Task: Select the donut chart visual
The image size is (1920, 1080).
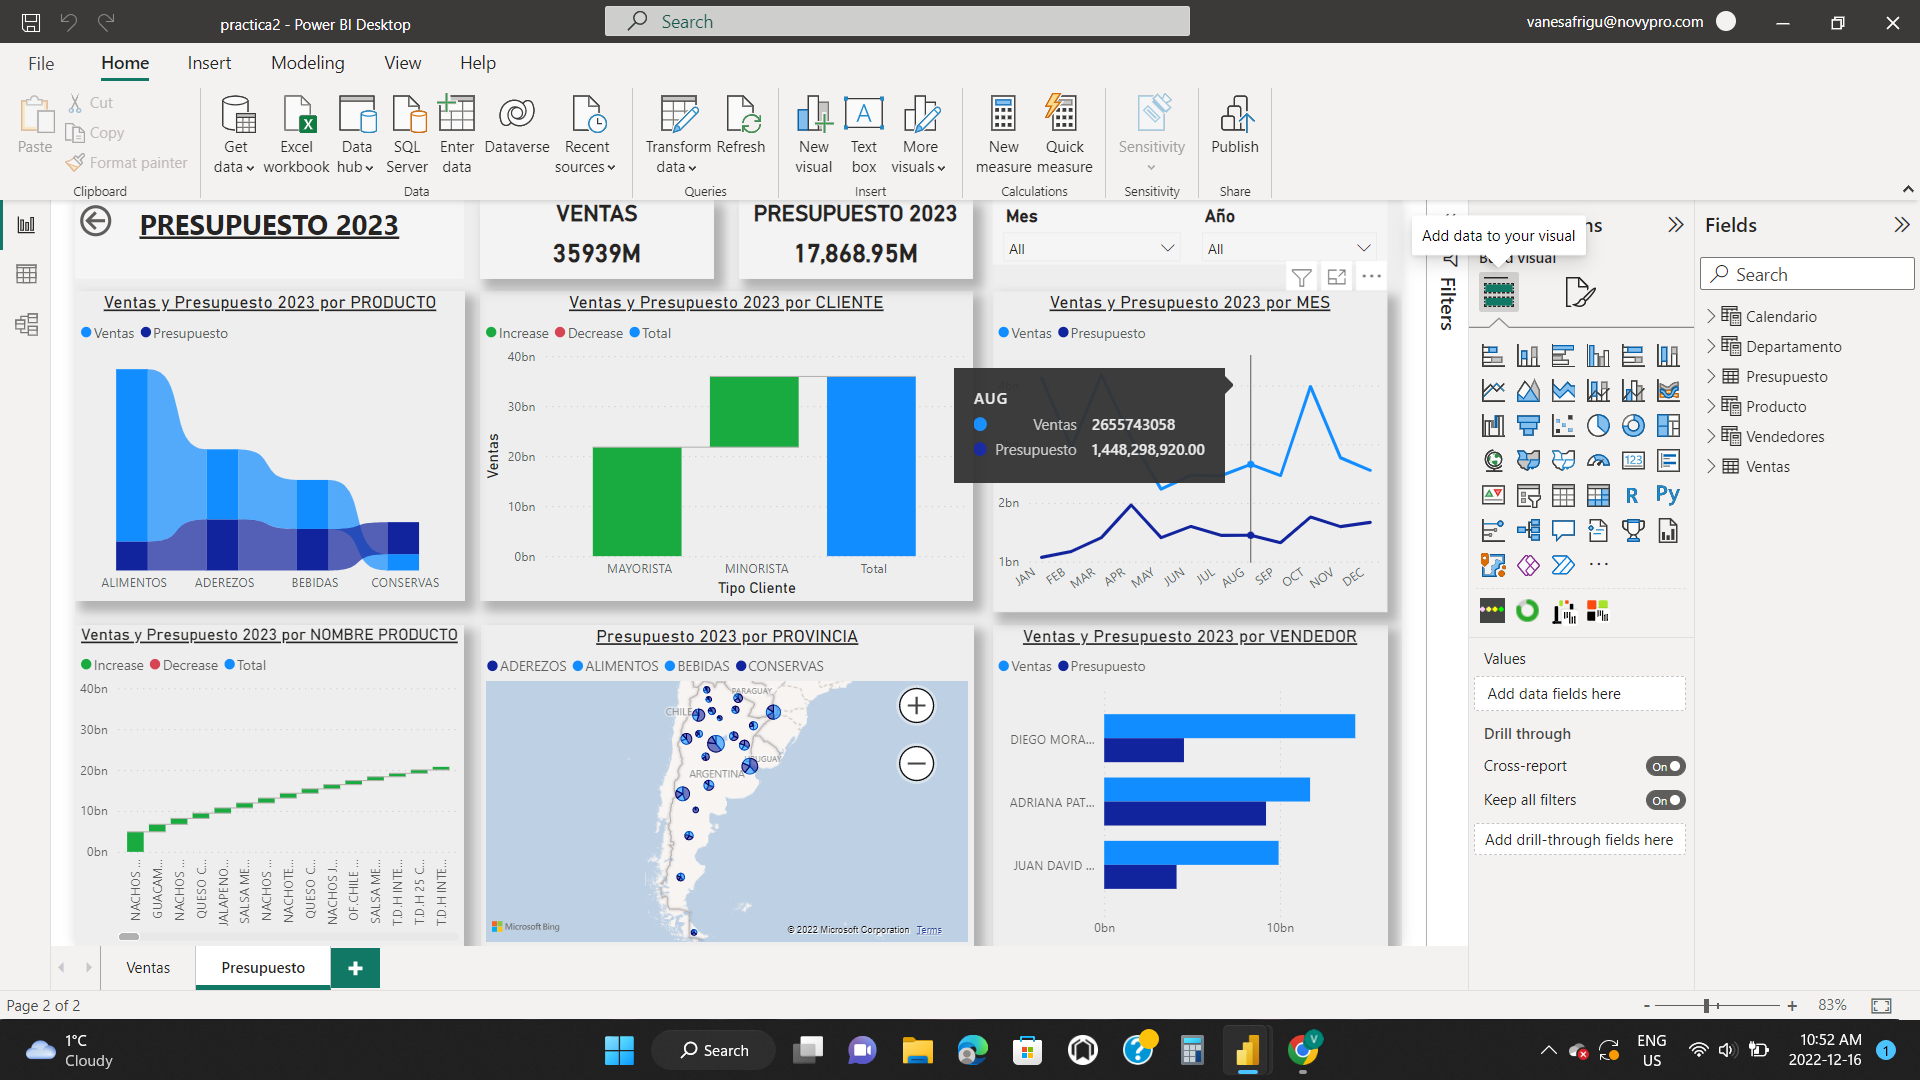Action: pyautogui.click(x=1633, y=426)
